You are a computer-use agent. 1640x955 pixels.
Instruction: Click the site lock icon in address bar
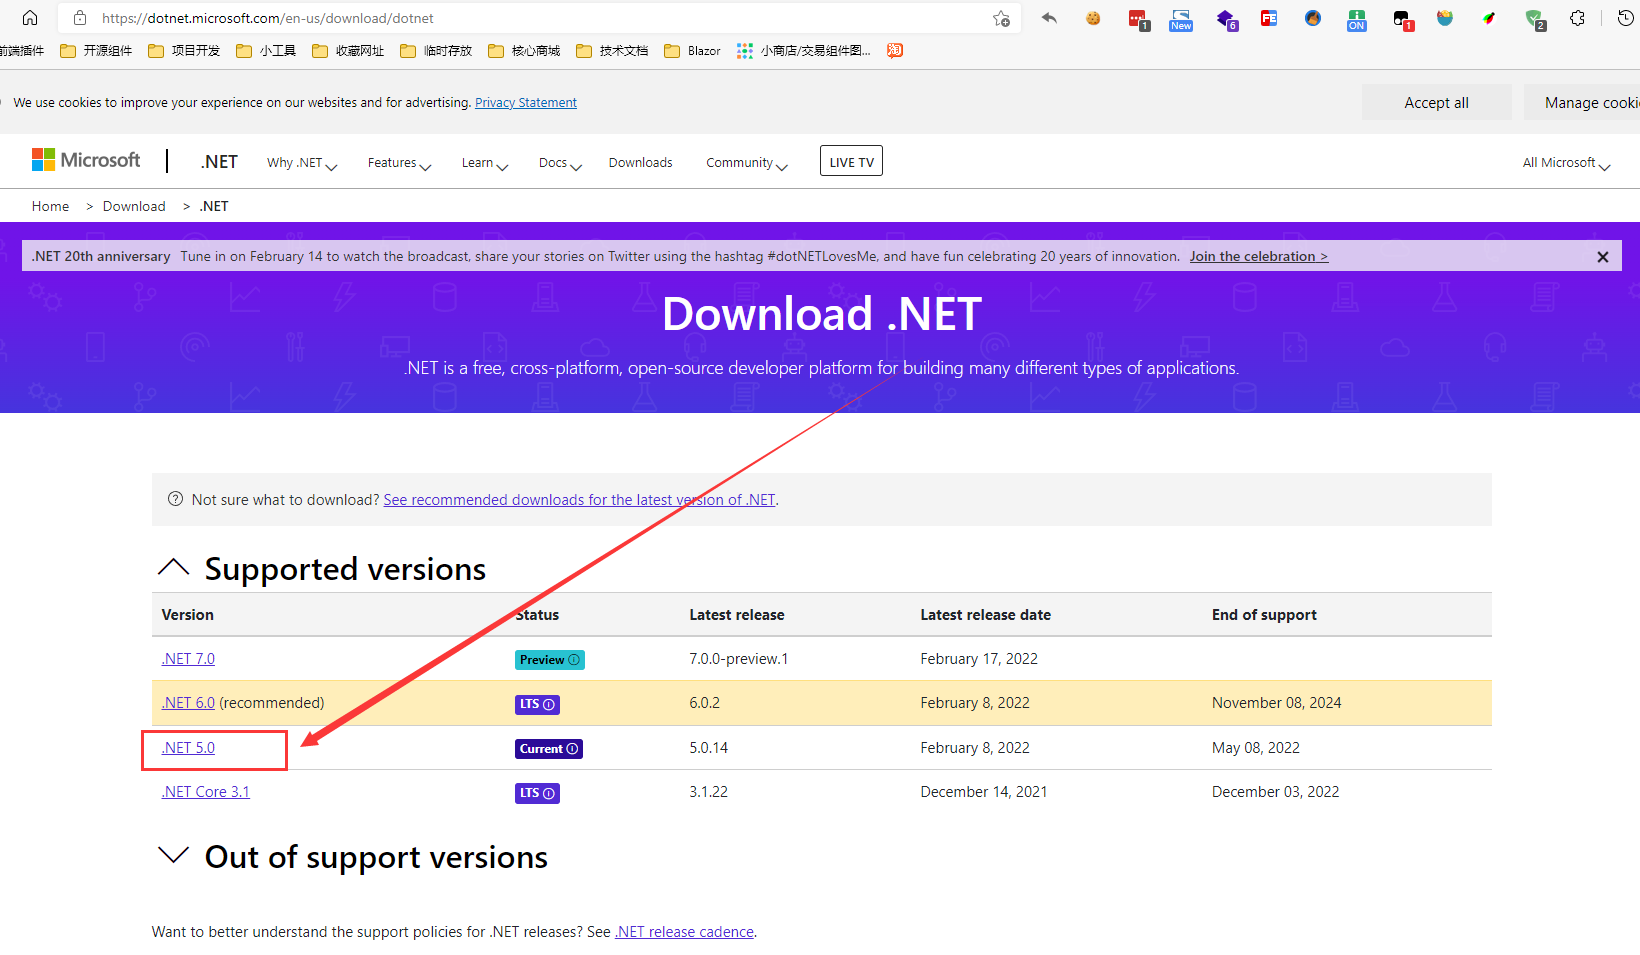(80, 18)
